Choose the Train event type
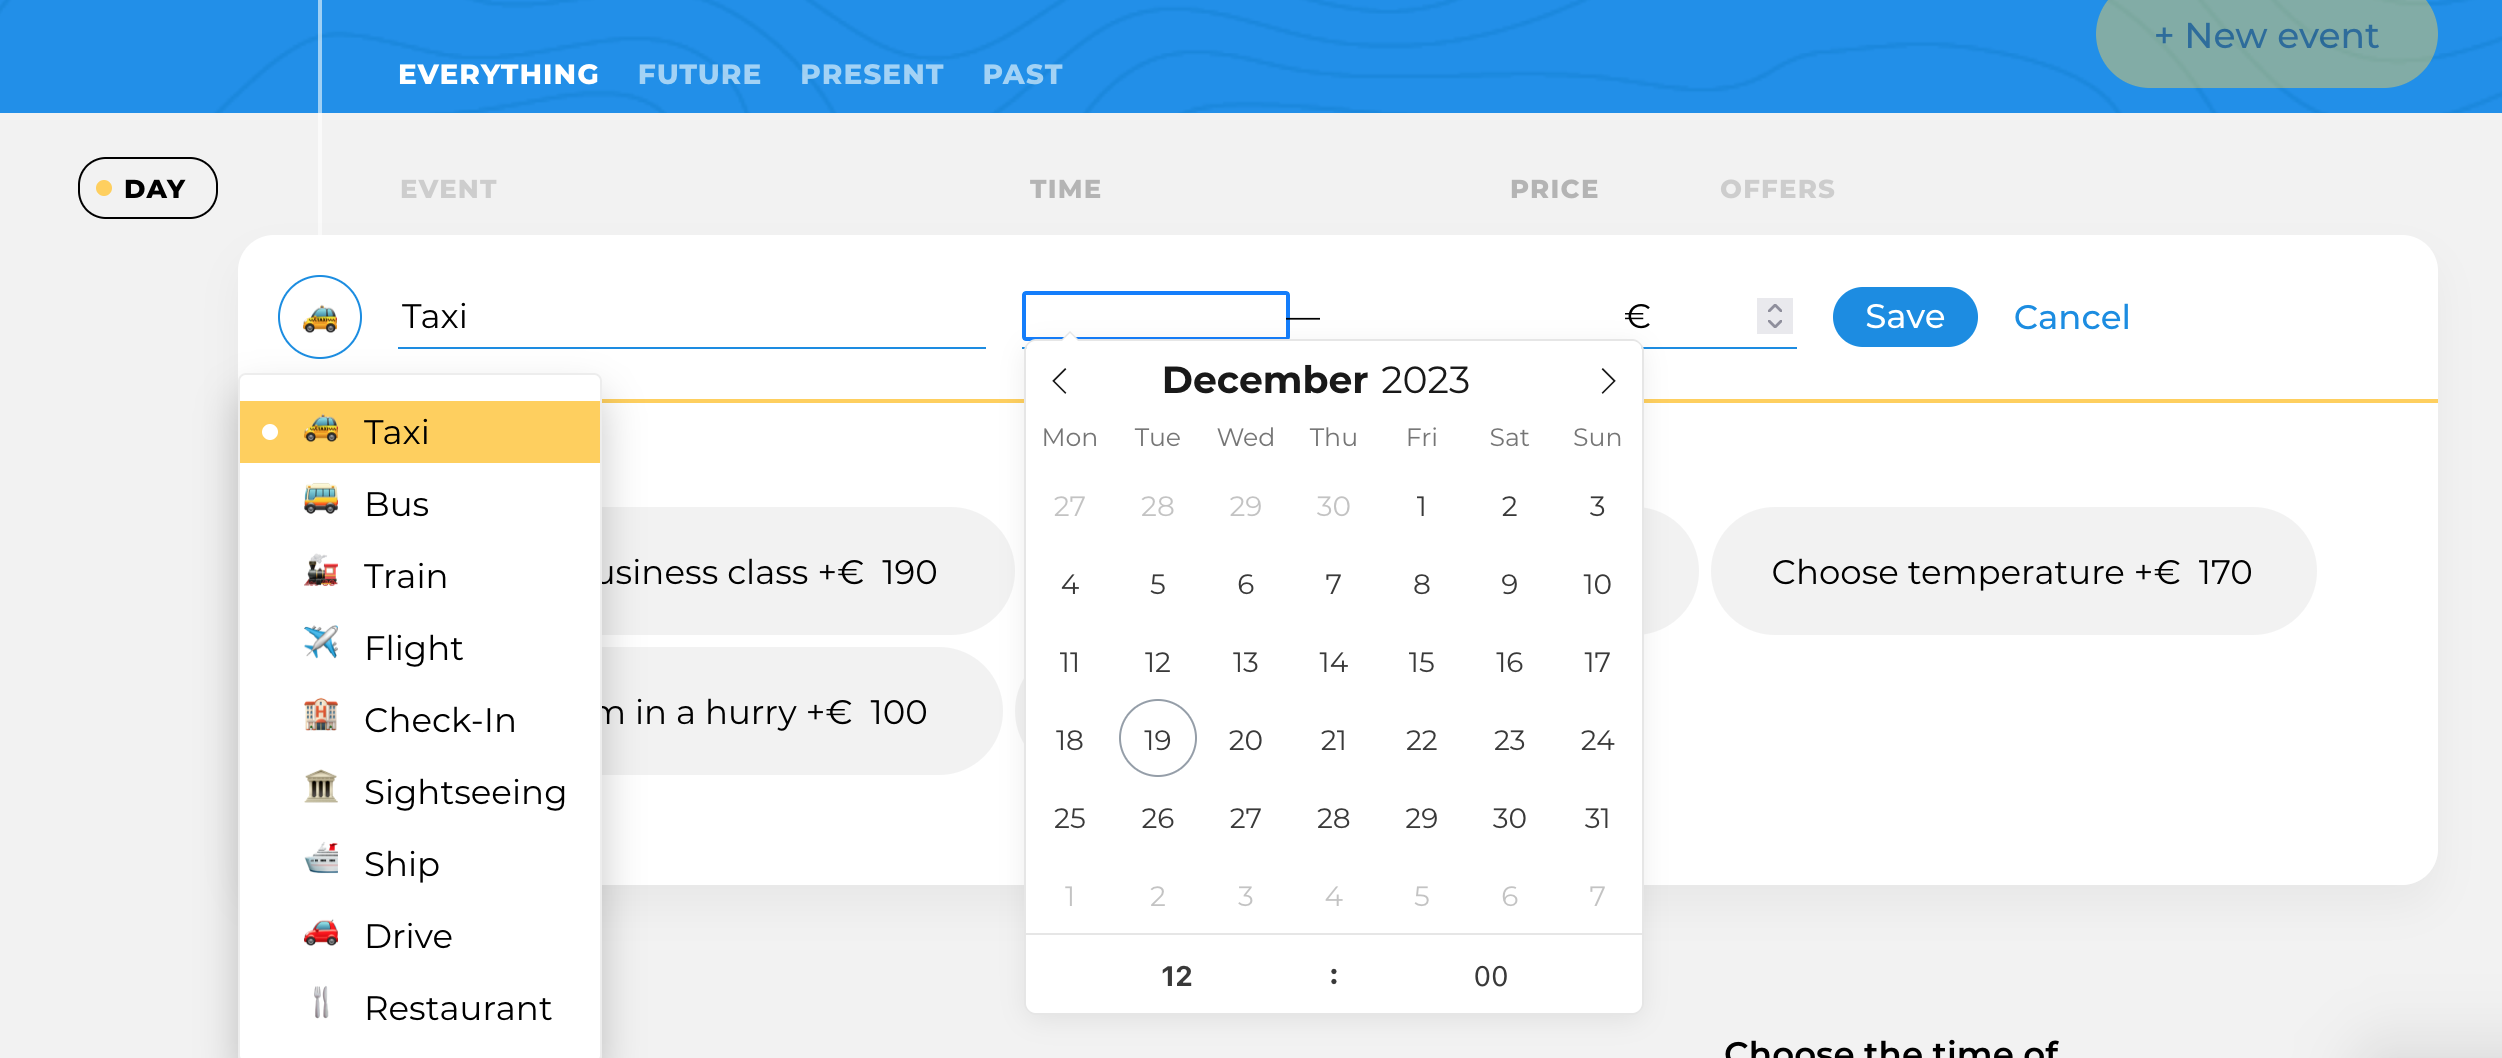Screen dimensions: 2502x1058 click(420, 576)
